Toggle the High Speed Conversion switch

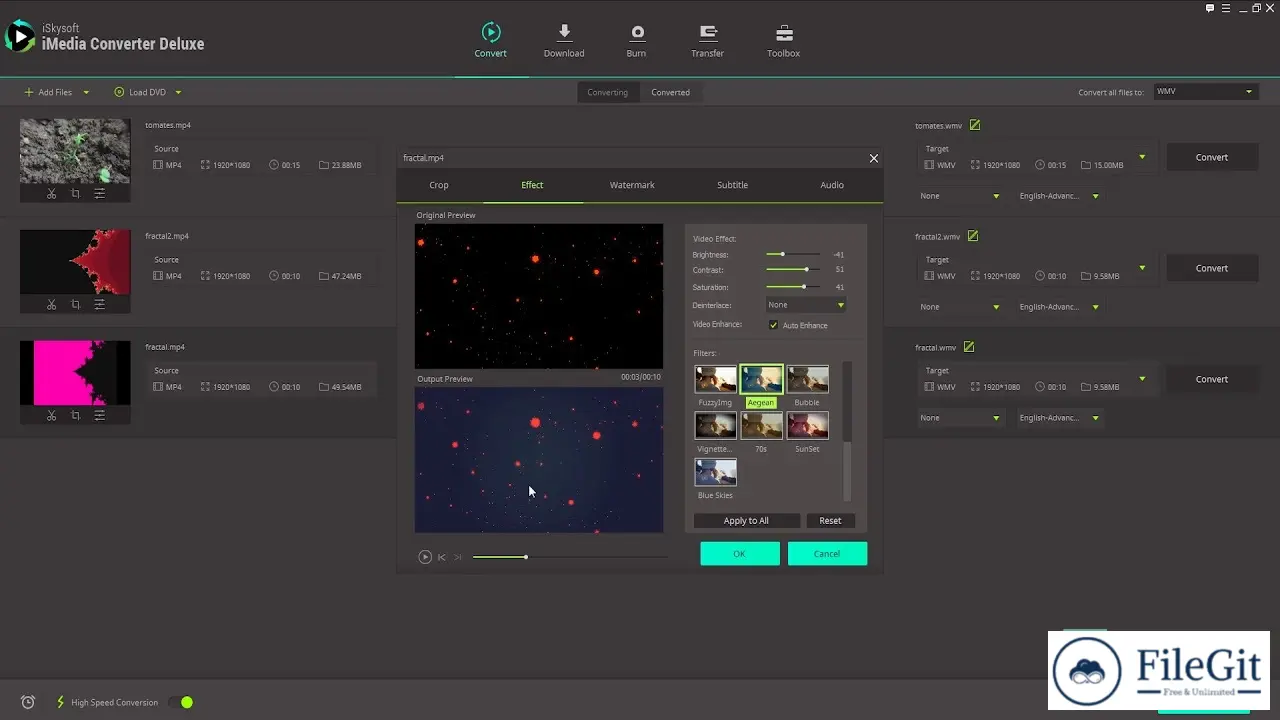pos(181,702)
